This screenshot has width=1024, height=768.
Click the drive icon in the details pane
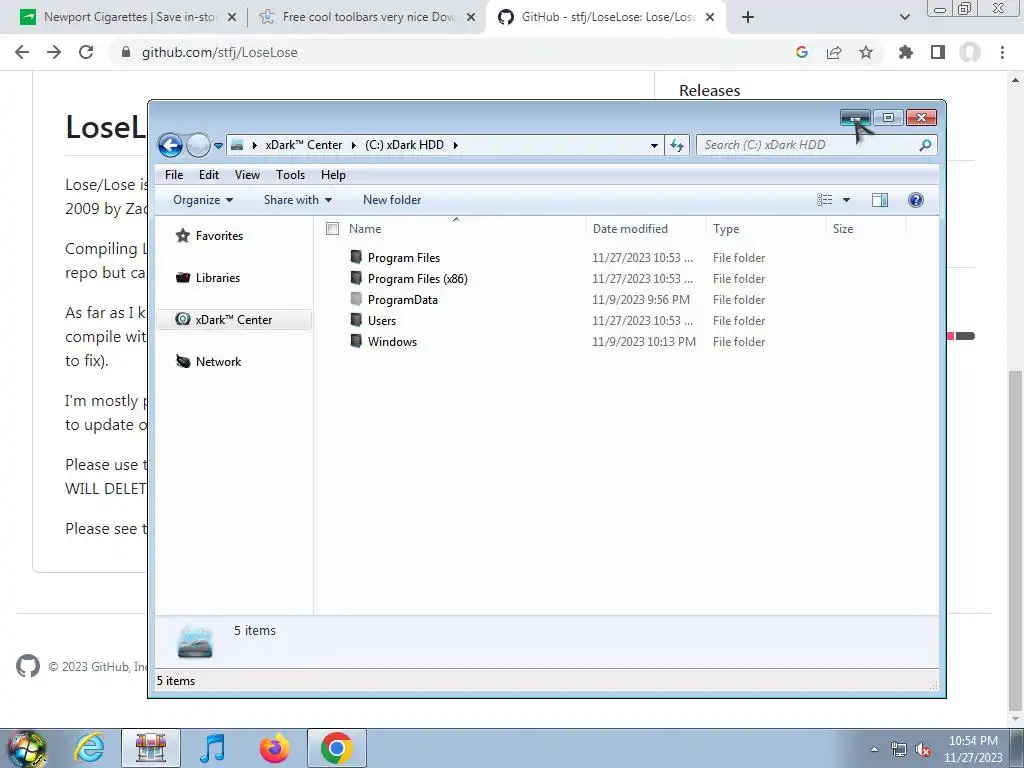pyautogui.click(x=195, y=642)
